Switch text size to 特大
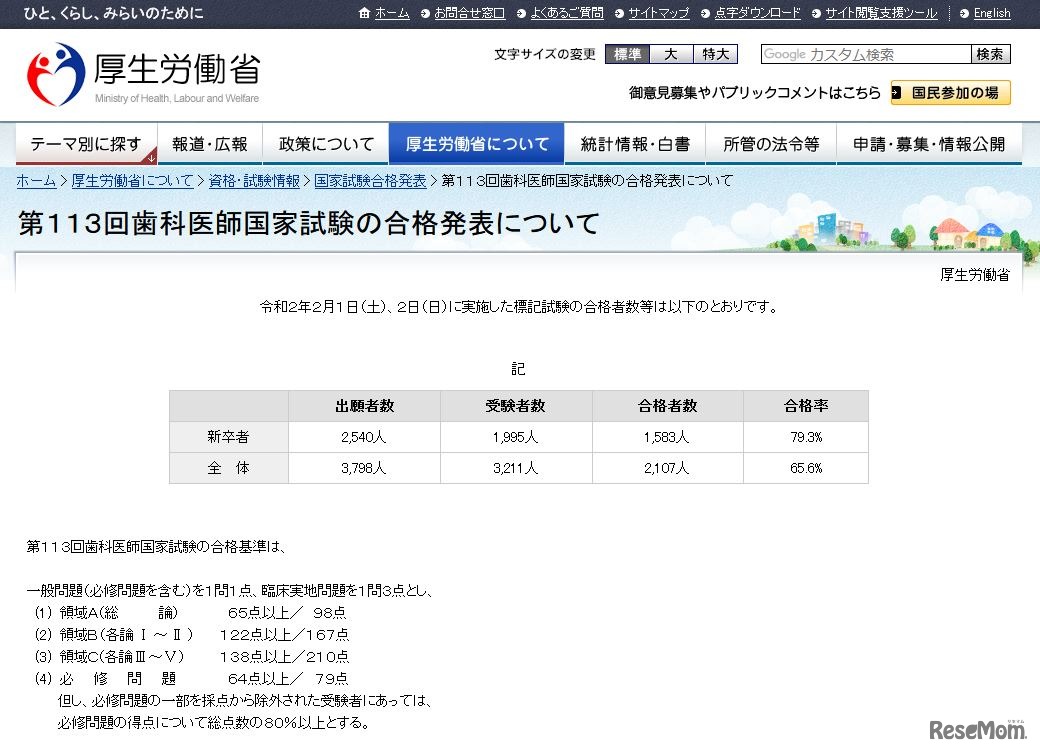 click(714, 54)
